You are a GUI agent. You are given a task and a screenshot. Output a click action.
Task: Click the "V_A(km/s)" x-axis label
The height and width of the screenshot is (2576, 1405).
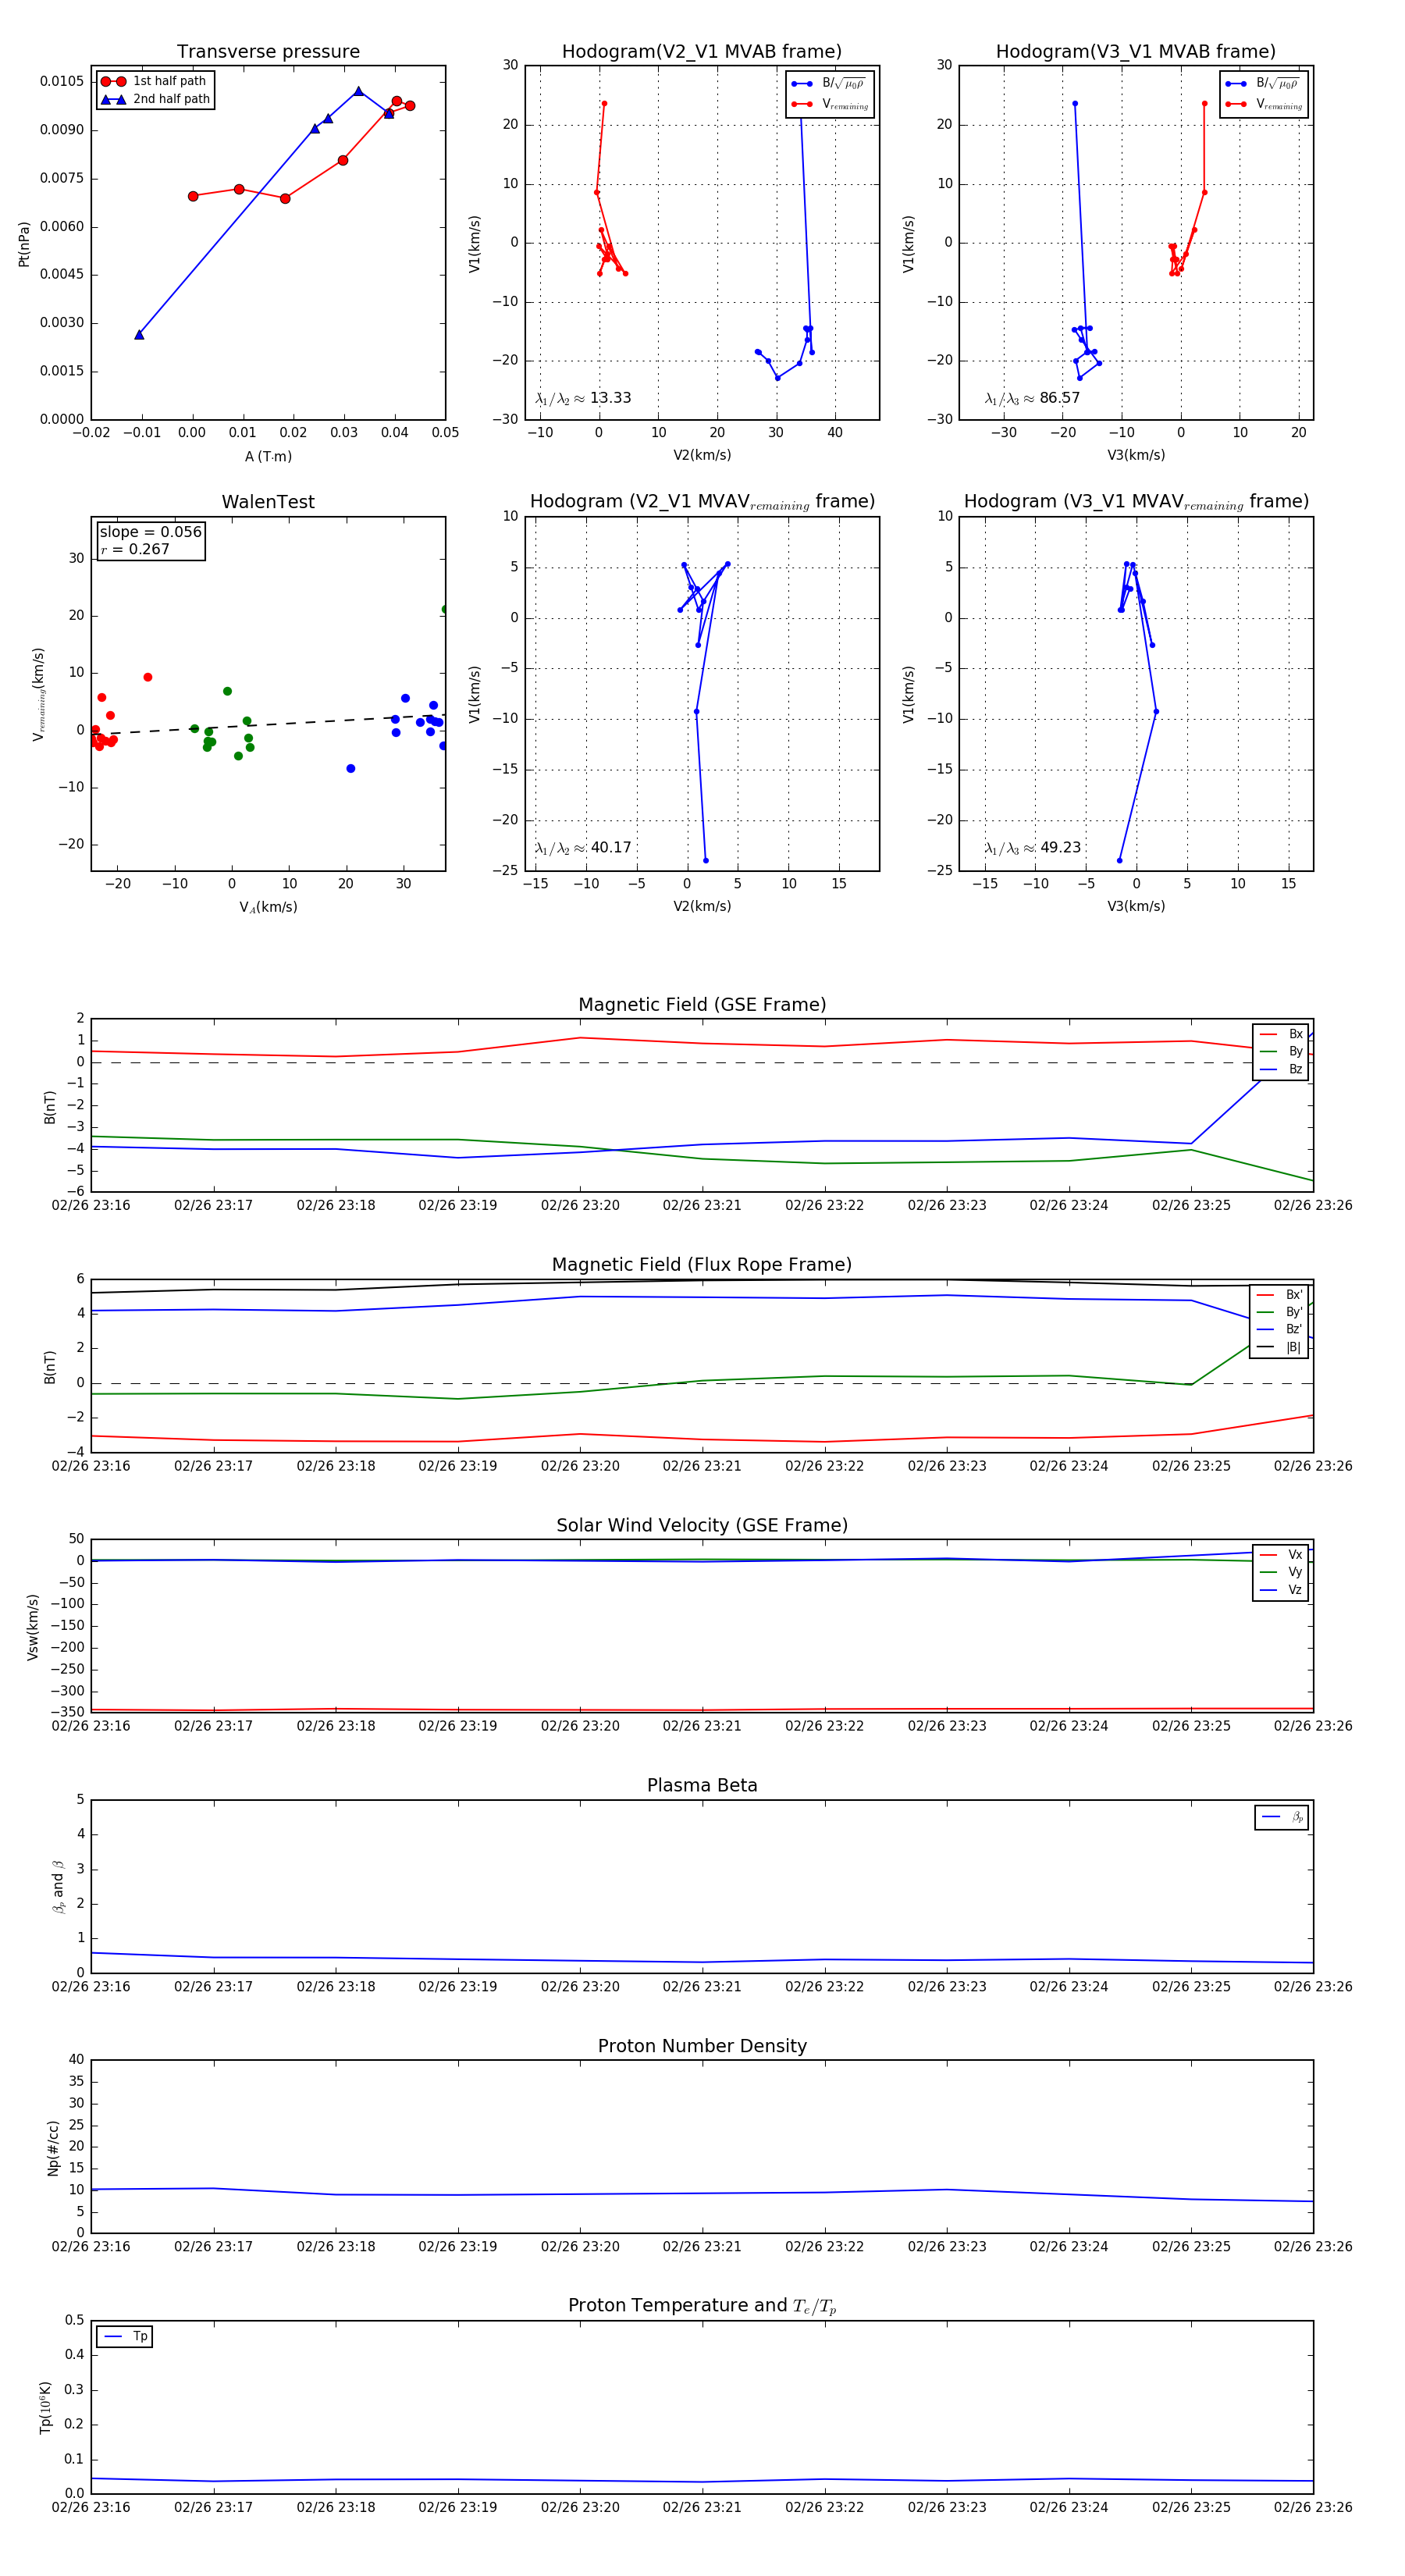point(268,907)
